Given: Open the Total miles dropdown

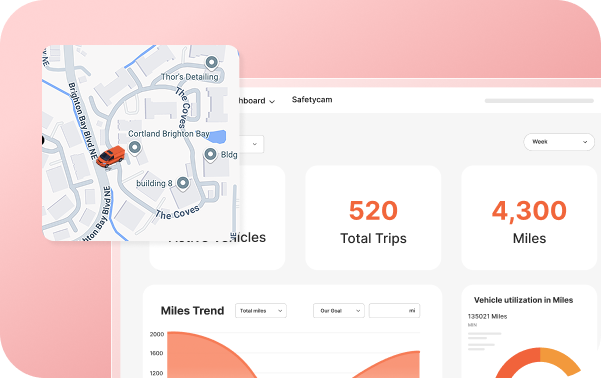Looking at the screenshot, I should click(261, 311).
